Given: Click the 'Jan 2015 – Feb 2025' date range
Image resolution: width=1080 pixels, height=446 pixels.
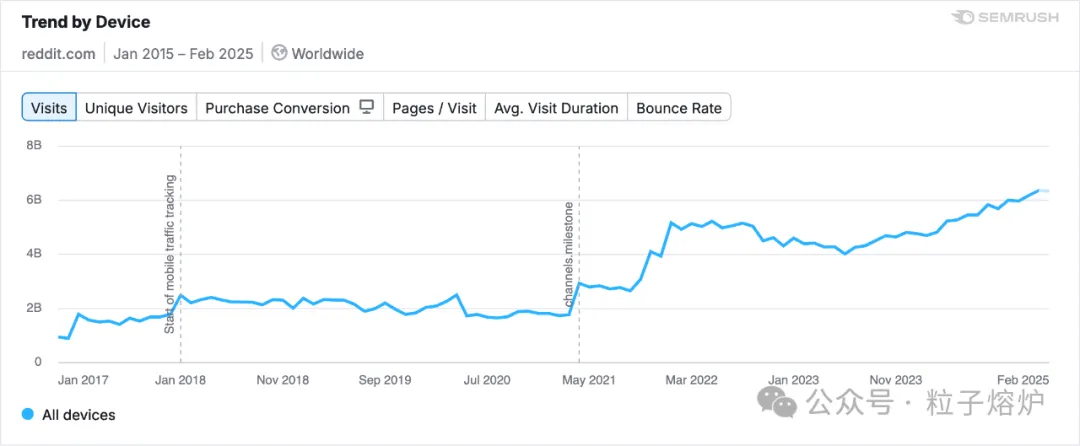Looking at the screenshot, I should [x=183, y=53].
